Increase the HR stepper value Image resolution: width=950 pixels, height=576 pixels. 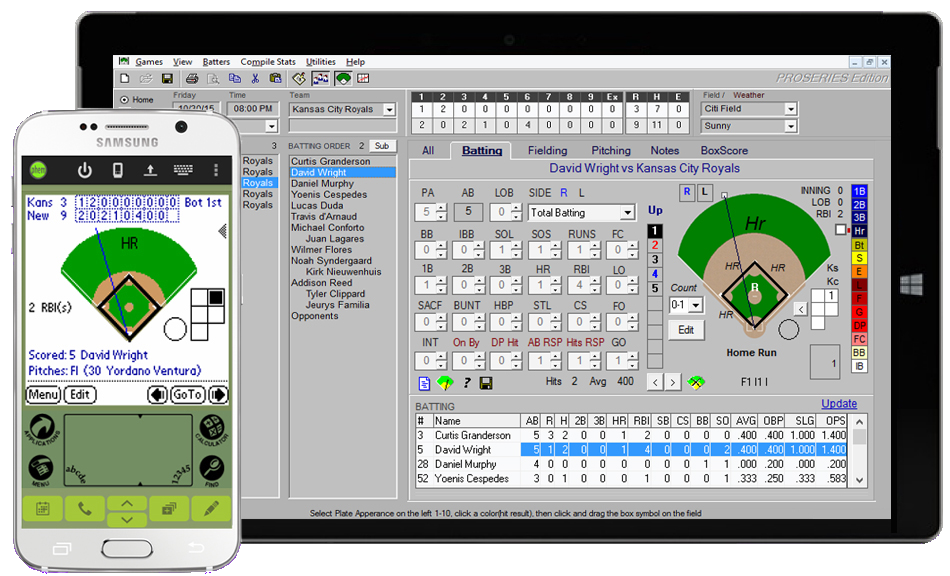[x=556, y=281]
